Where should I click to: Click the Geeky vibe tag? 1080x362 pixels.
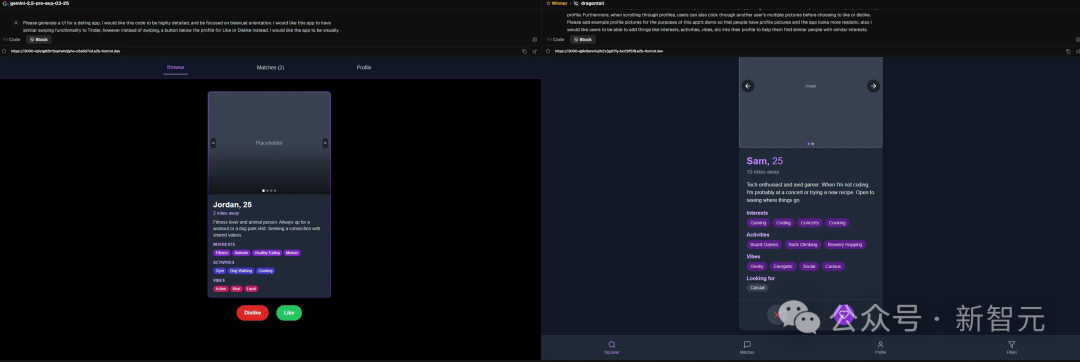[757, 266]
